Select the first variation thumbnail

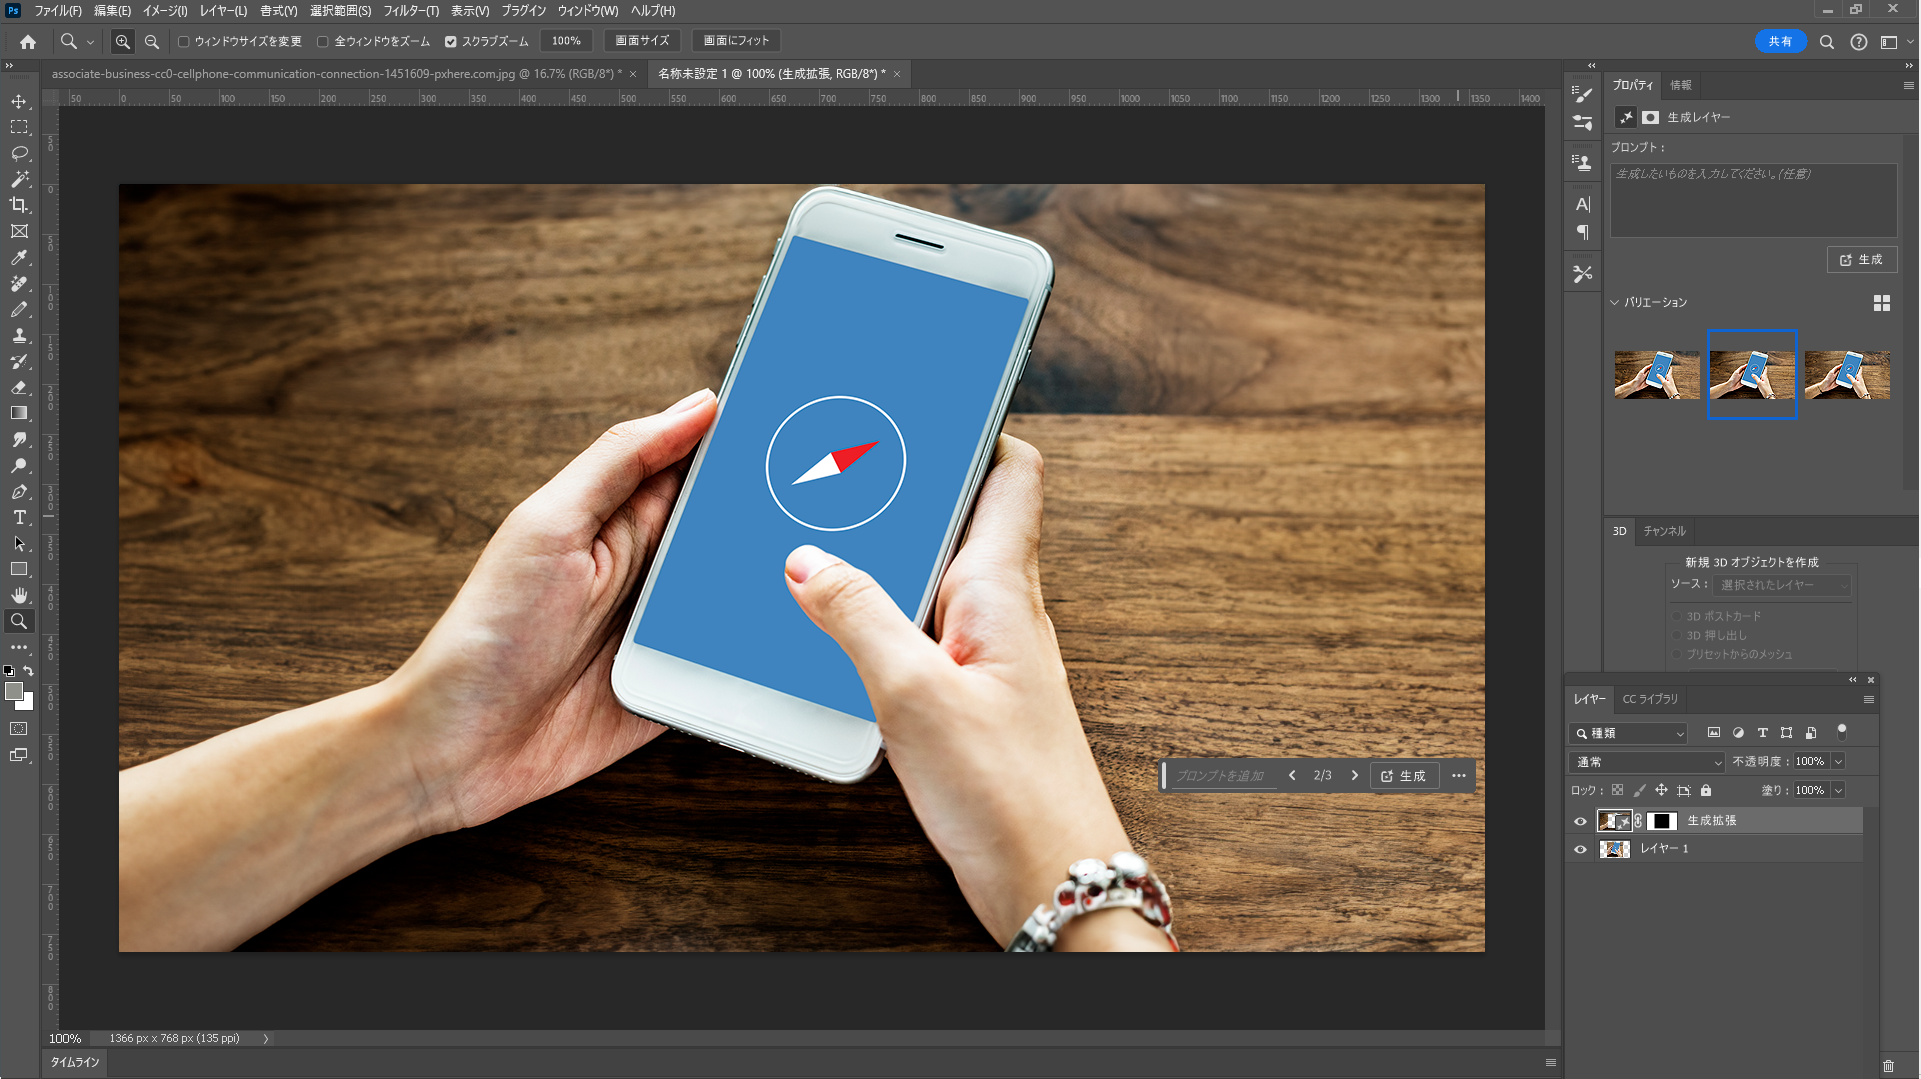[x=1657, y=374]
